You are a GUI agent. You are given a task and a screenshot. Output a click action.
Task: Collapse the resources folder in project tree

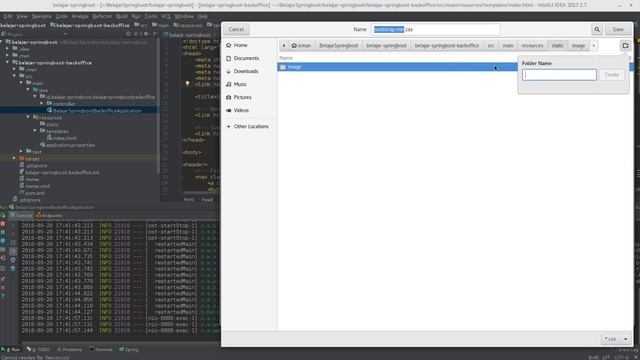click(x=28, y=117)
